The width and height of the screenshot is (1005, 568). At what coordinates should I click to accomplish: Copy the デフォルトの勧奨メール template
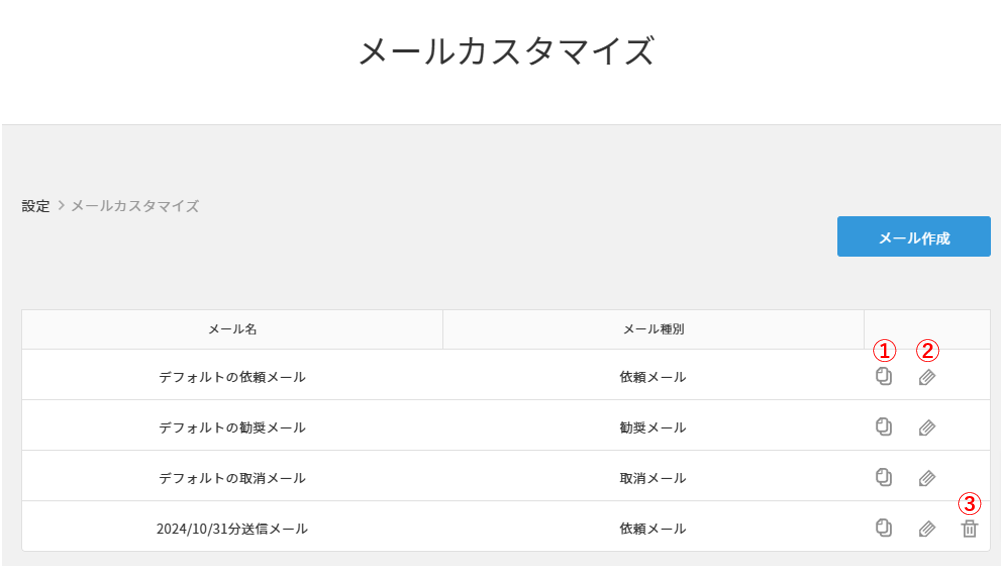point(883,427)
